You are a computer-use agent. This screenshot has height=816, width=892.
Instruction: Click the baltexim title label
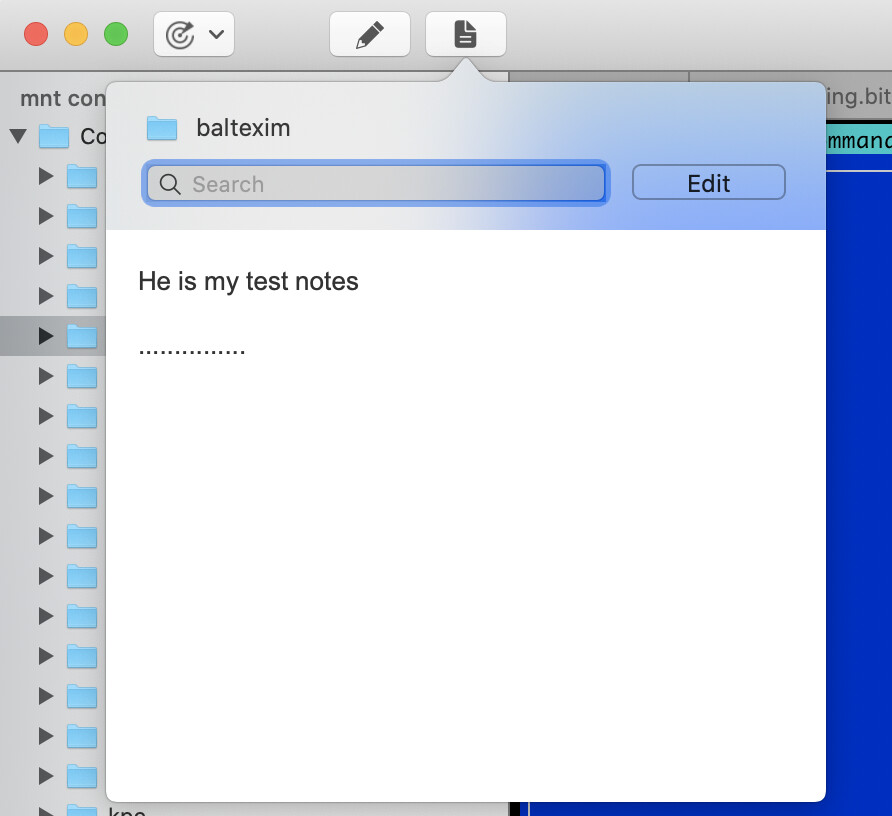pos(243,128)
